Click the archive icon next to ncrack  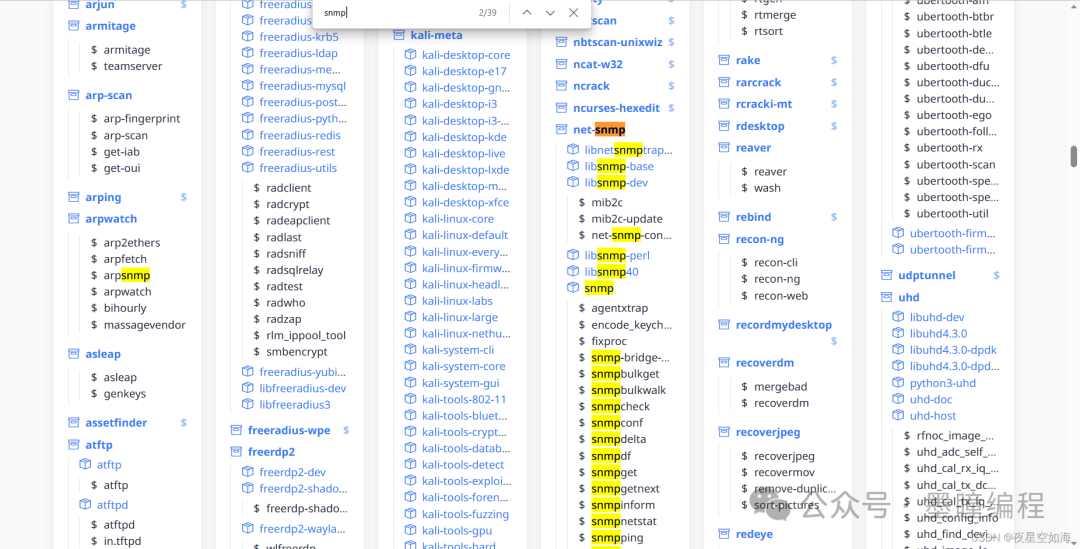point(561,85)
